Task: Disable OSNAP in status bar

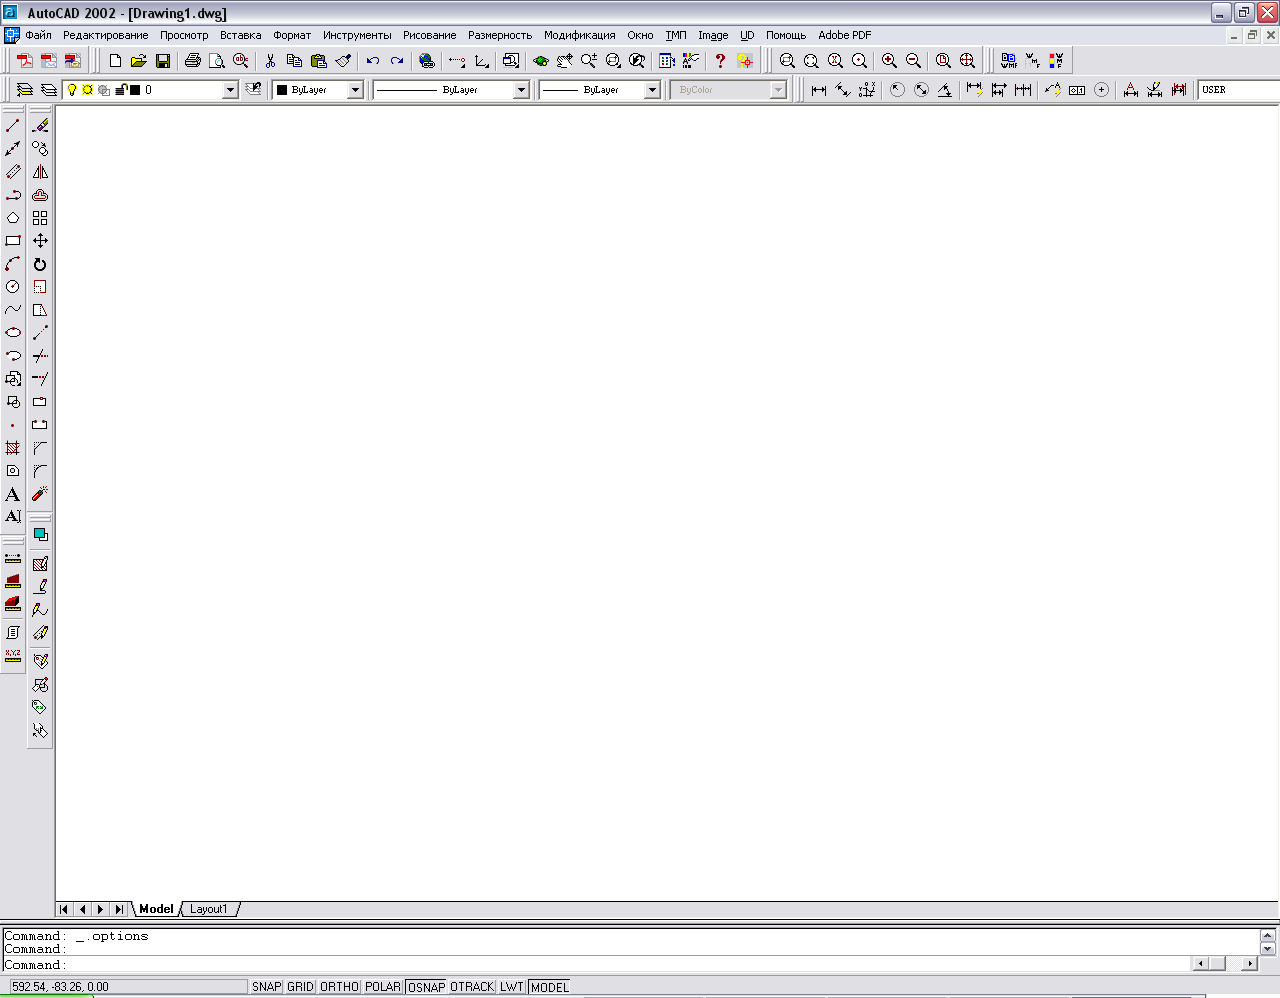Action: pos(427,987)
